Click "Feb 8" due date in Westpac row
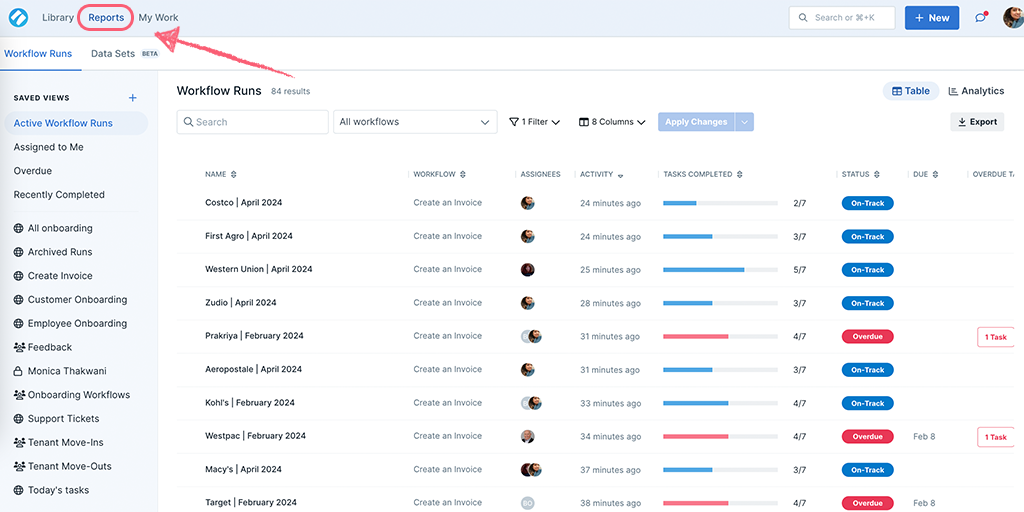1024x512 pixels. (x=924, y=436)
